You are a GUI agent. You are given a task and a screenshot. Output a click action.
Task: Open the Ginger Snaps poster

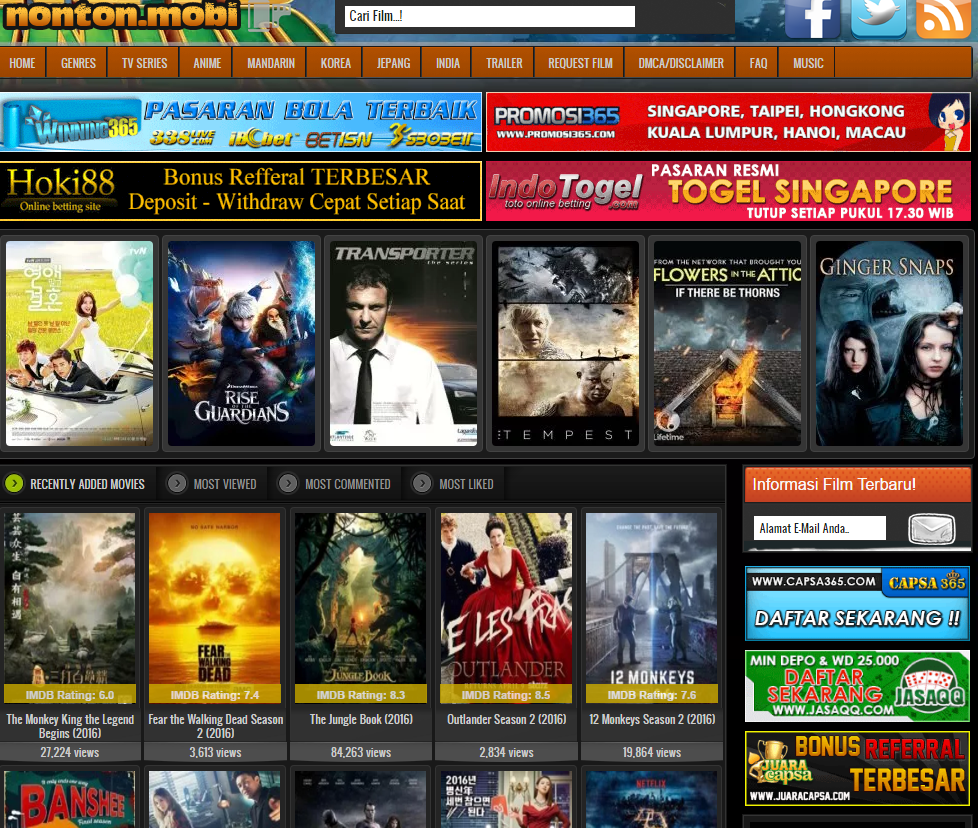[x=889, y=344]
